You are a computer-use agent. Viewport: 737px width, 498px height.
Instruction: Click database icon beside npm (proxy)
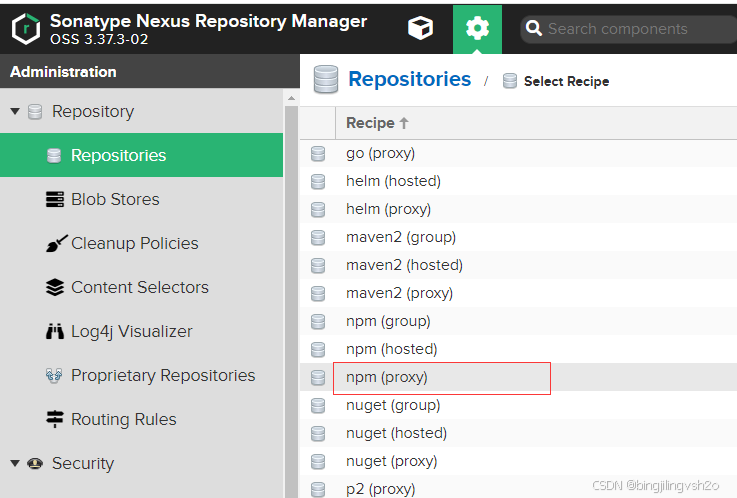pyautogui.click(x=318, y=378)
